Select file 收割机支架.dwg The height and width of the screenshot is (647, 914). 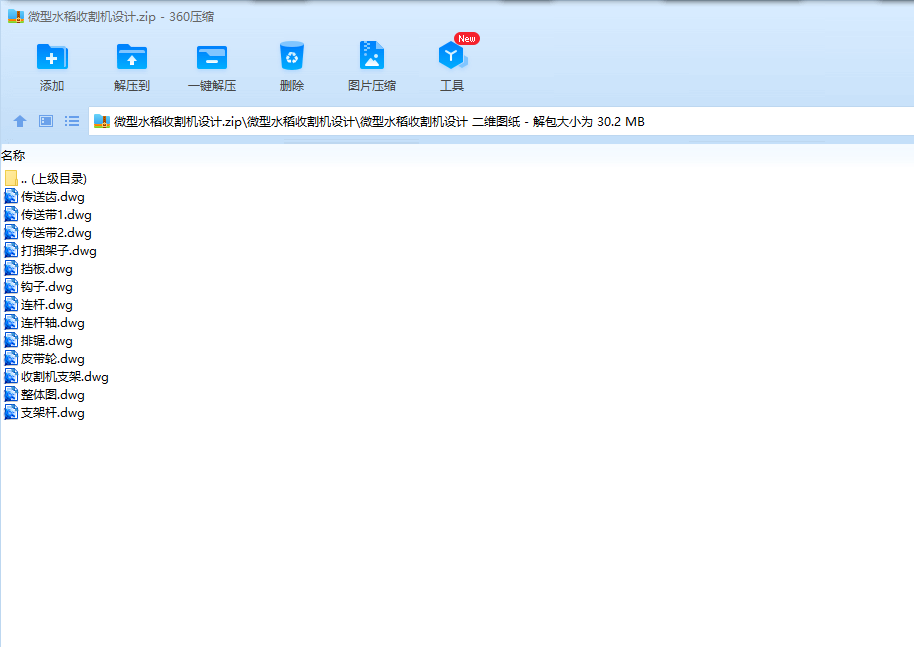pos(57,377)
